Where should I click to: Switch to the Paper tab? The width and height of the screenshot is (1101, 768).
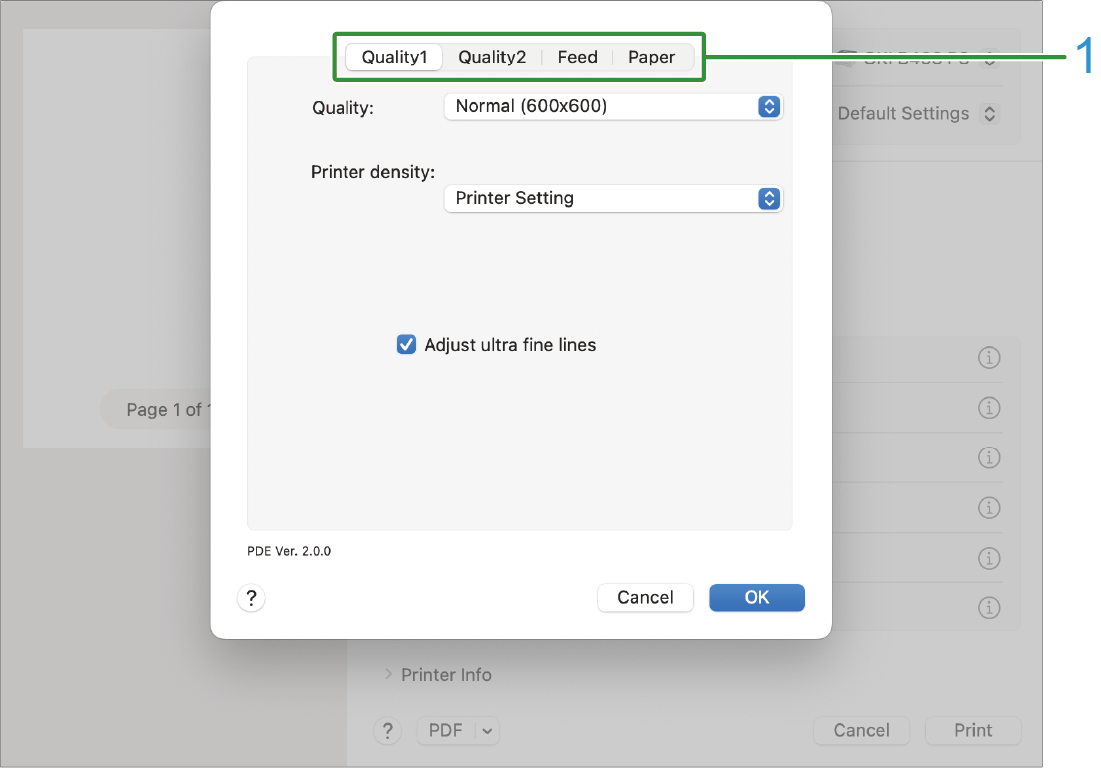tap(652, 57)
